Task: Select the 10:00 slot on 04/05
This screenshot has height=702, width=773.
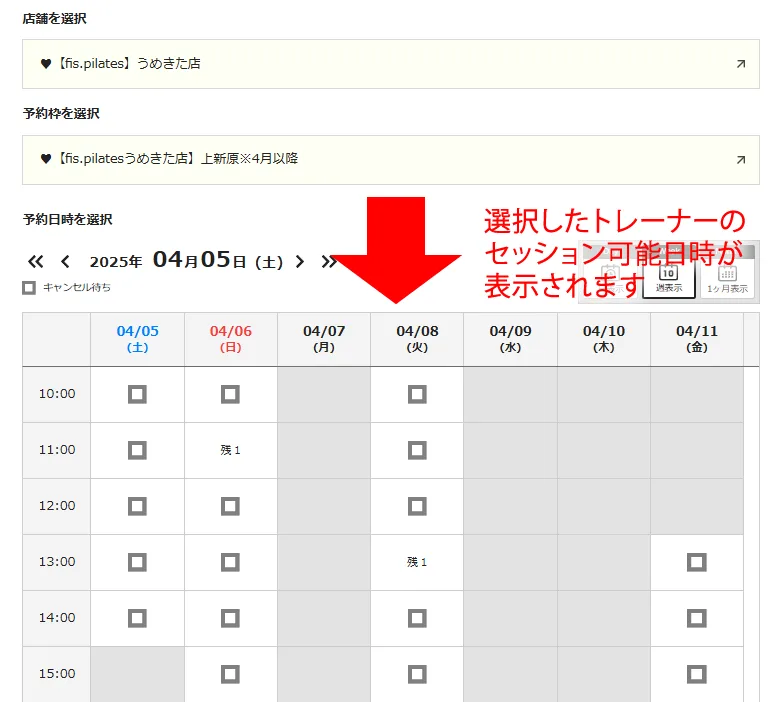Action: [x=137, y=394]
